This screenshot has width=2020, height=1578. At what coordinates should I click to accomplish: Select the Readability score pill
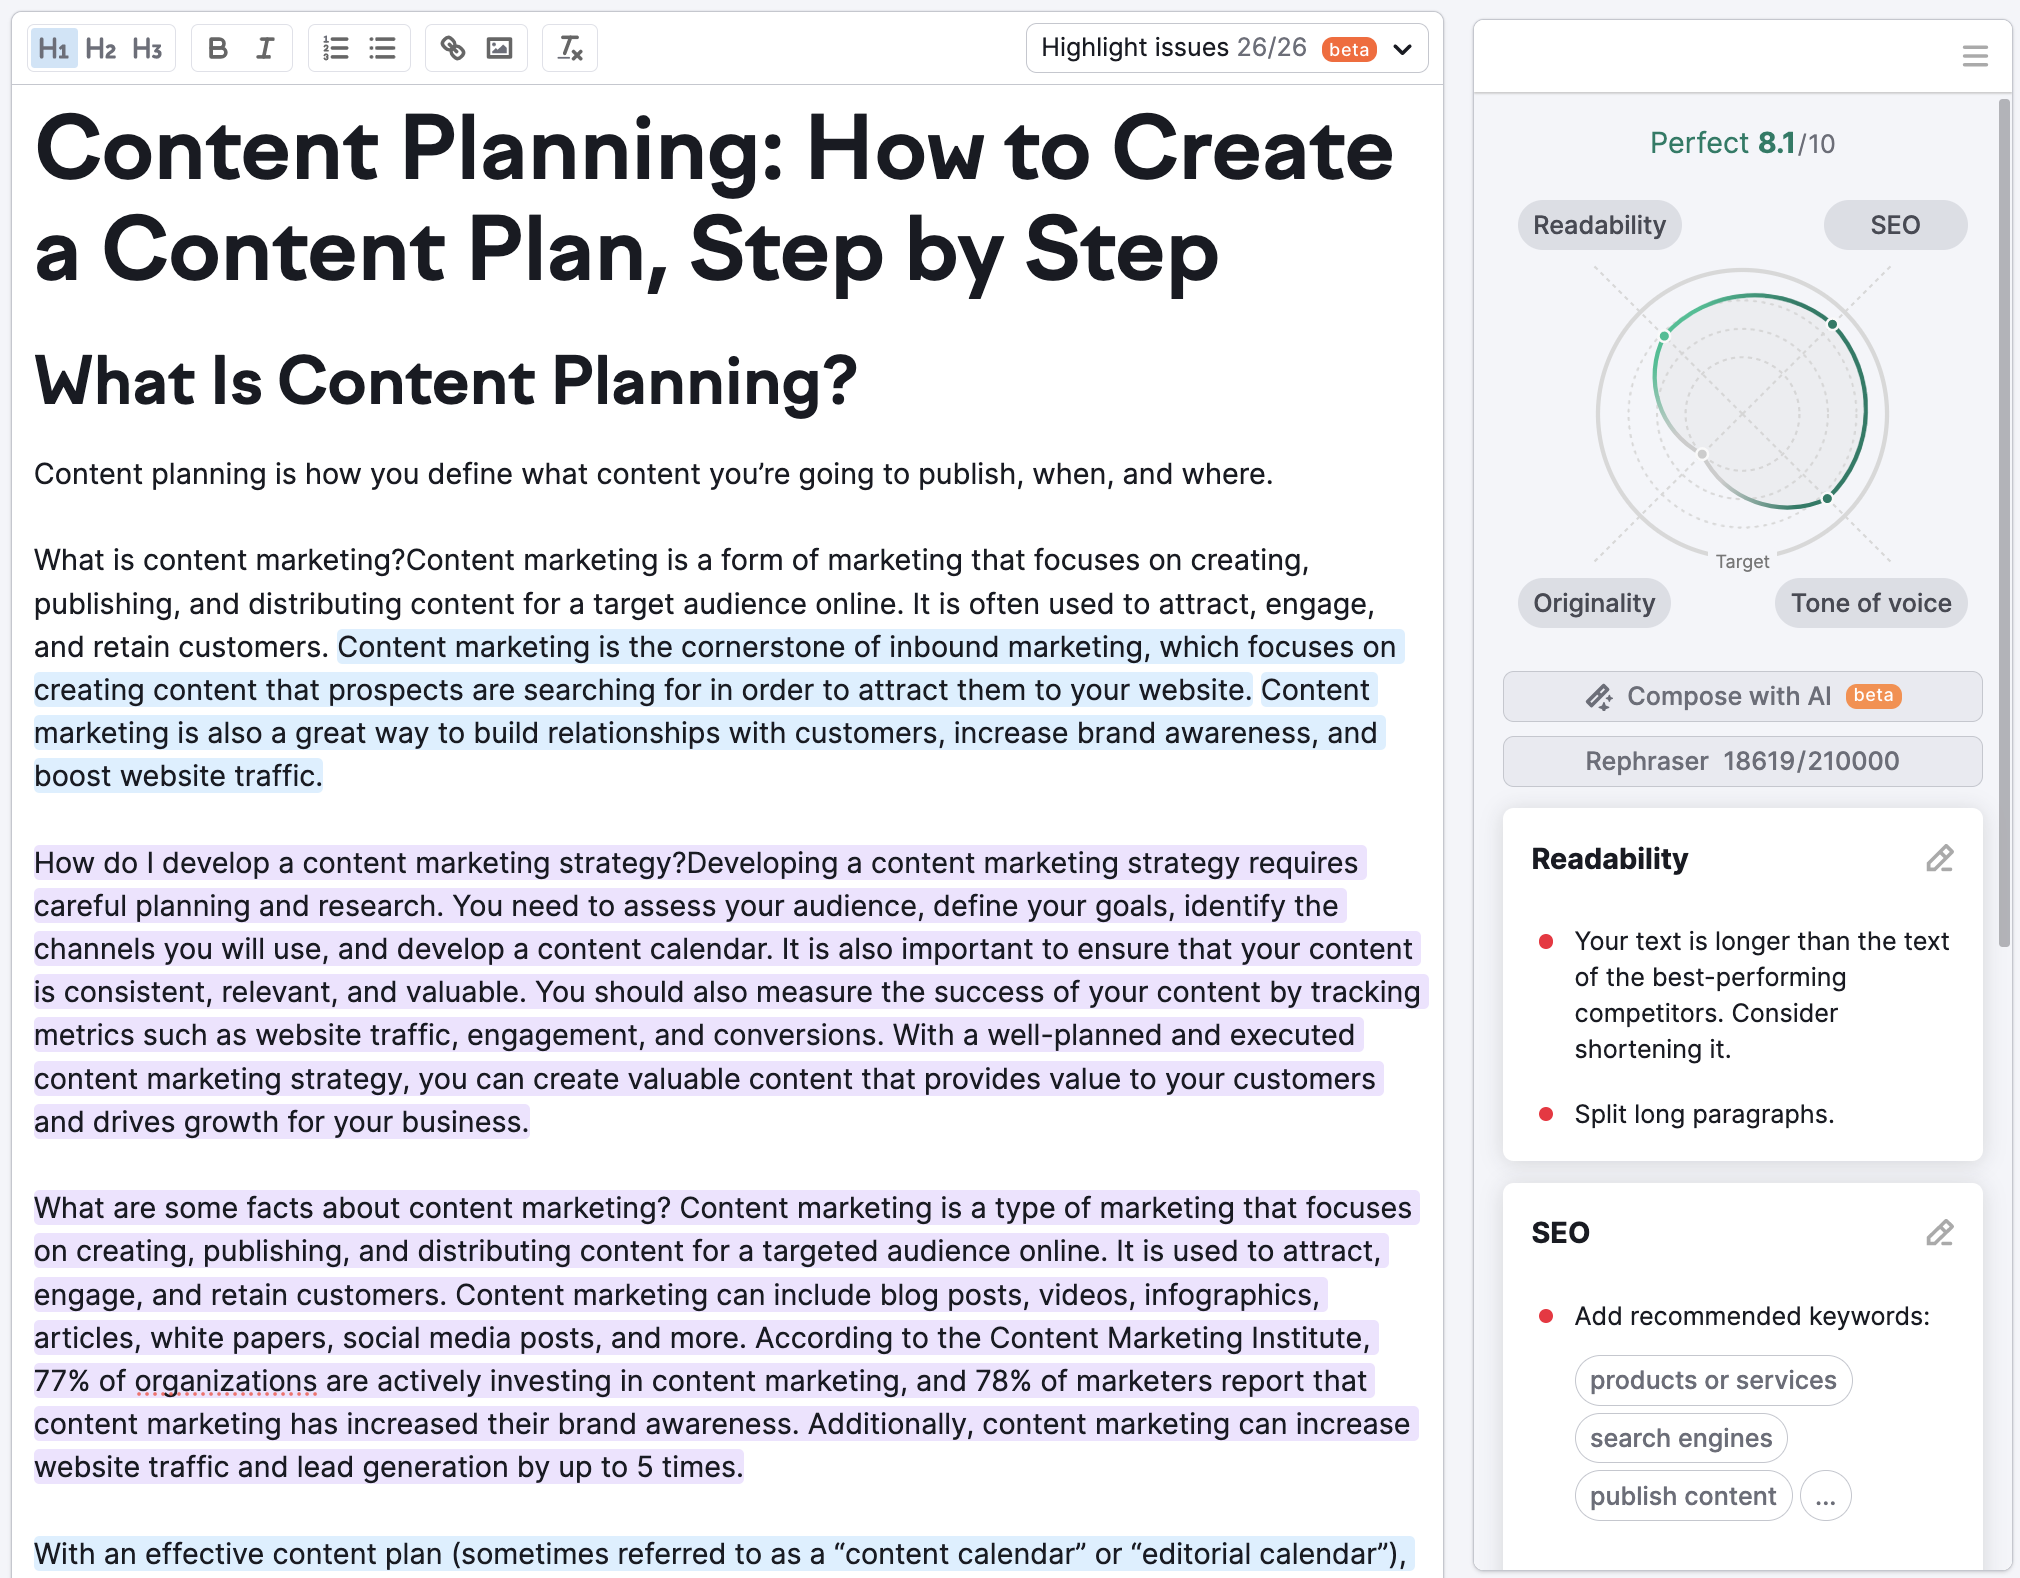coord(1599,225)
